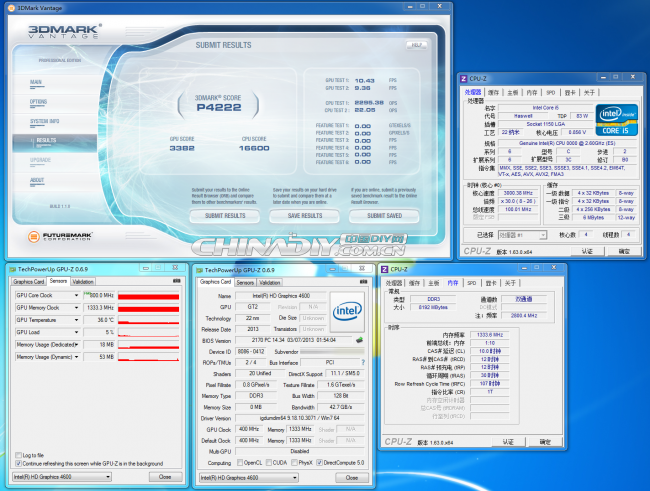Open the 主板 tab in upper CPU-Z window

coord(513,92)
